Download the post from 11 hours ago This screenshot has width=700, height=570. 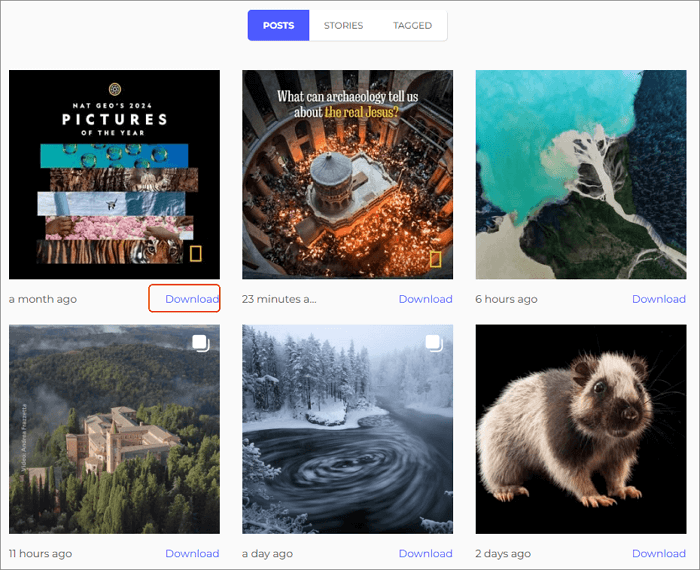coord(192,553)
